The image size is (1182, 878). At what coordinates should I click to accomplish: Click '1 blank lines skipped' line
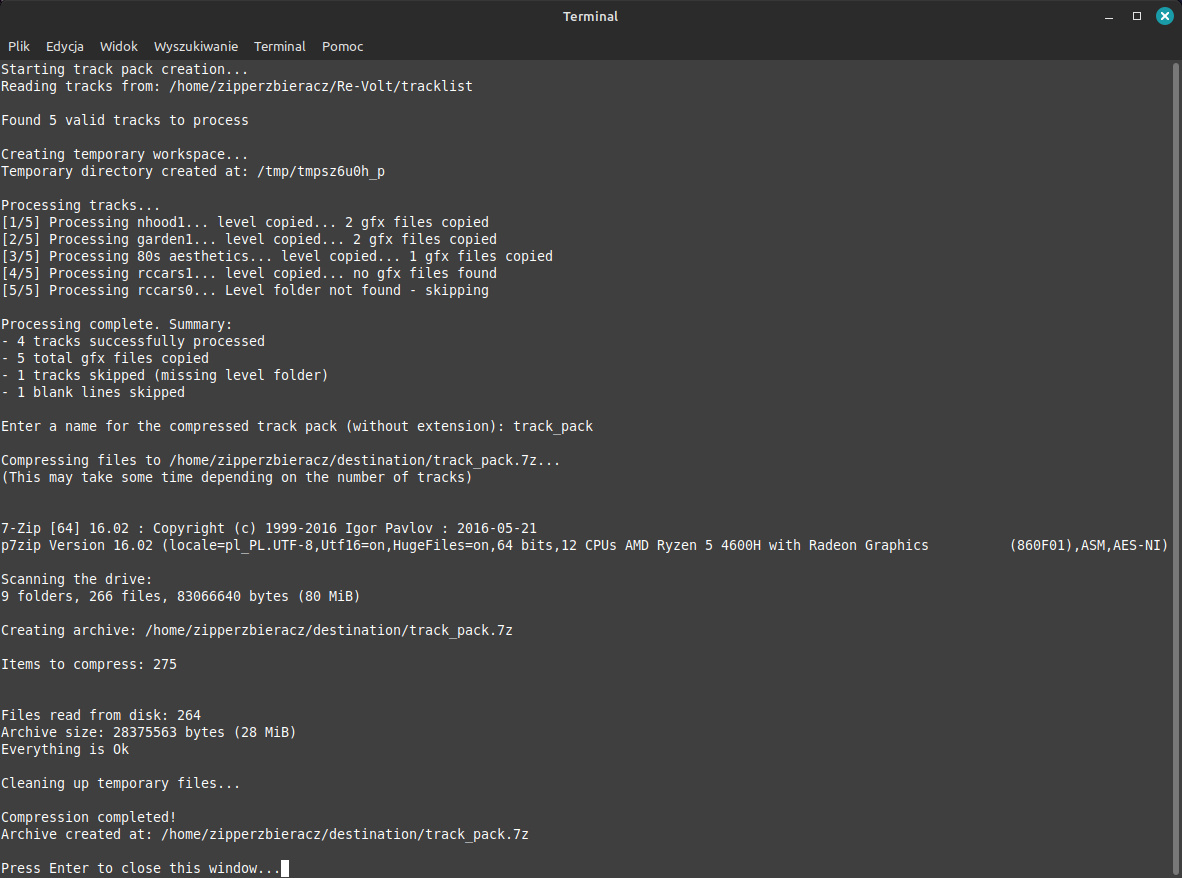[x=93, y=393]
